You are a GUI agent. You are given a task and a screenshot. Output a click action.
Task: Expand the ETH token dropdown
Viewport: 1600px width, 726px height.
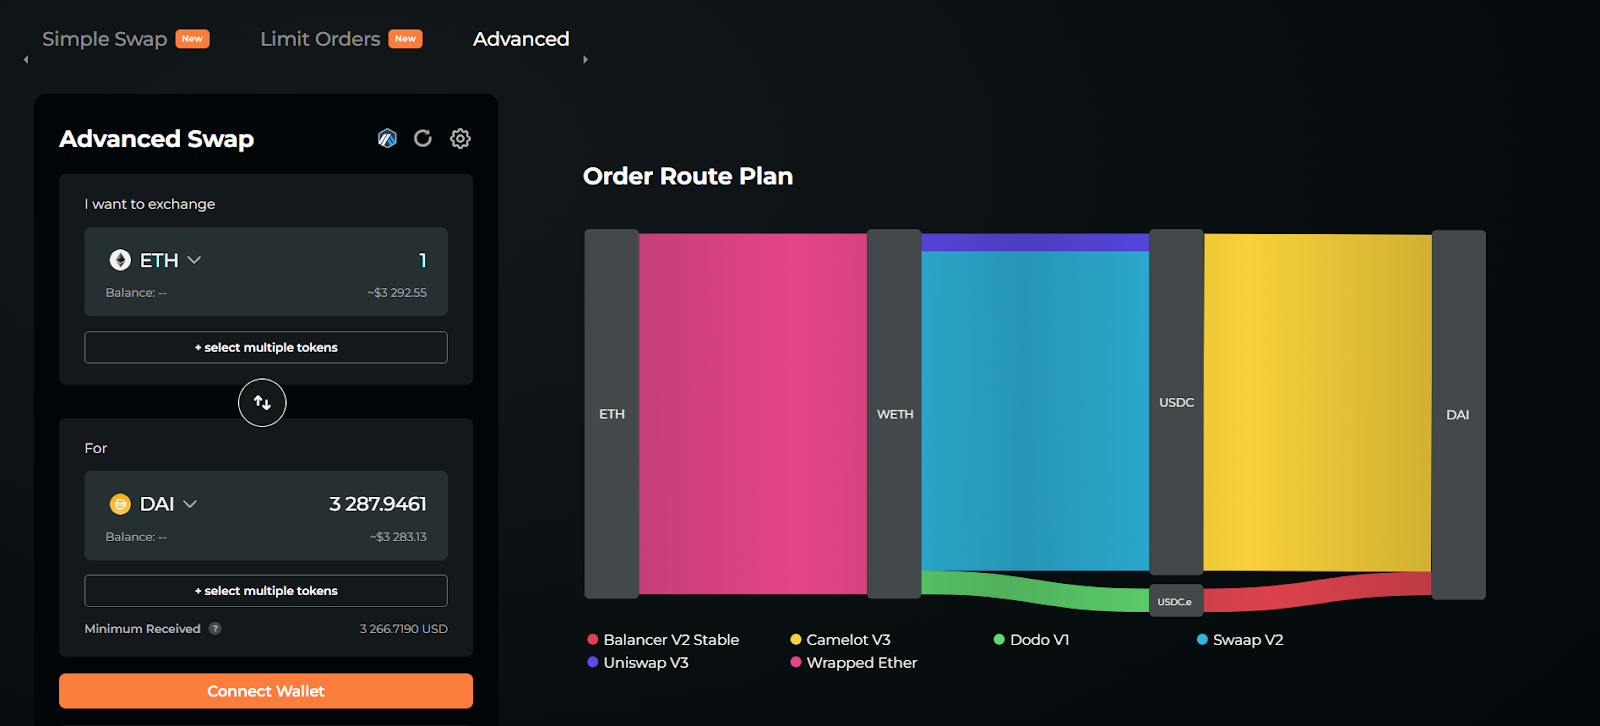tap(194, 260)
